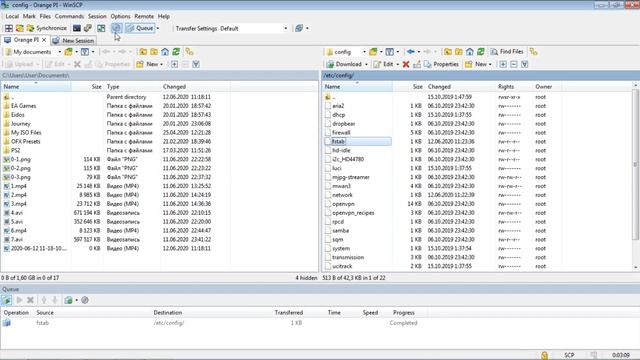This screenshot has width=640, height=360.
Task: Delete selected remote file with red X
Action: (x=406, y=64)
